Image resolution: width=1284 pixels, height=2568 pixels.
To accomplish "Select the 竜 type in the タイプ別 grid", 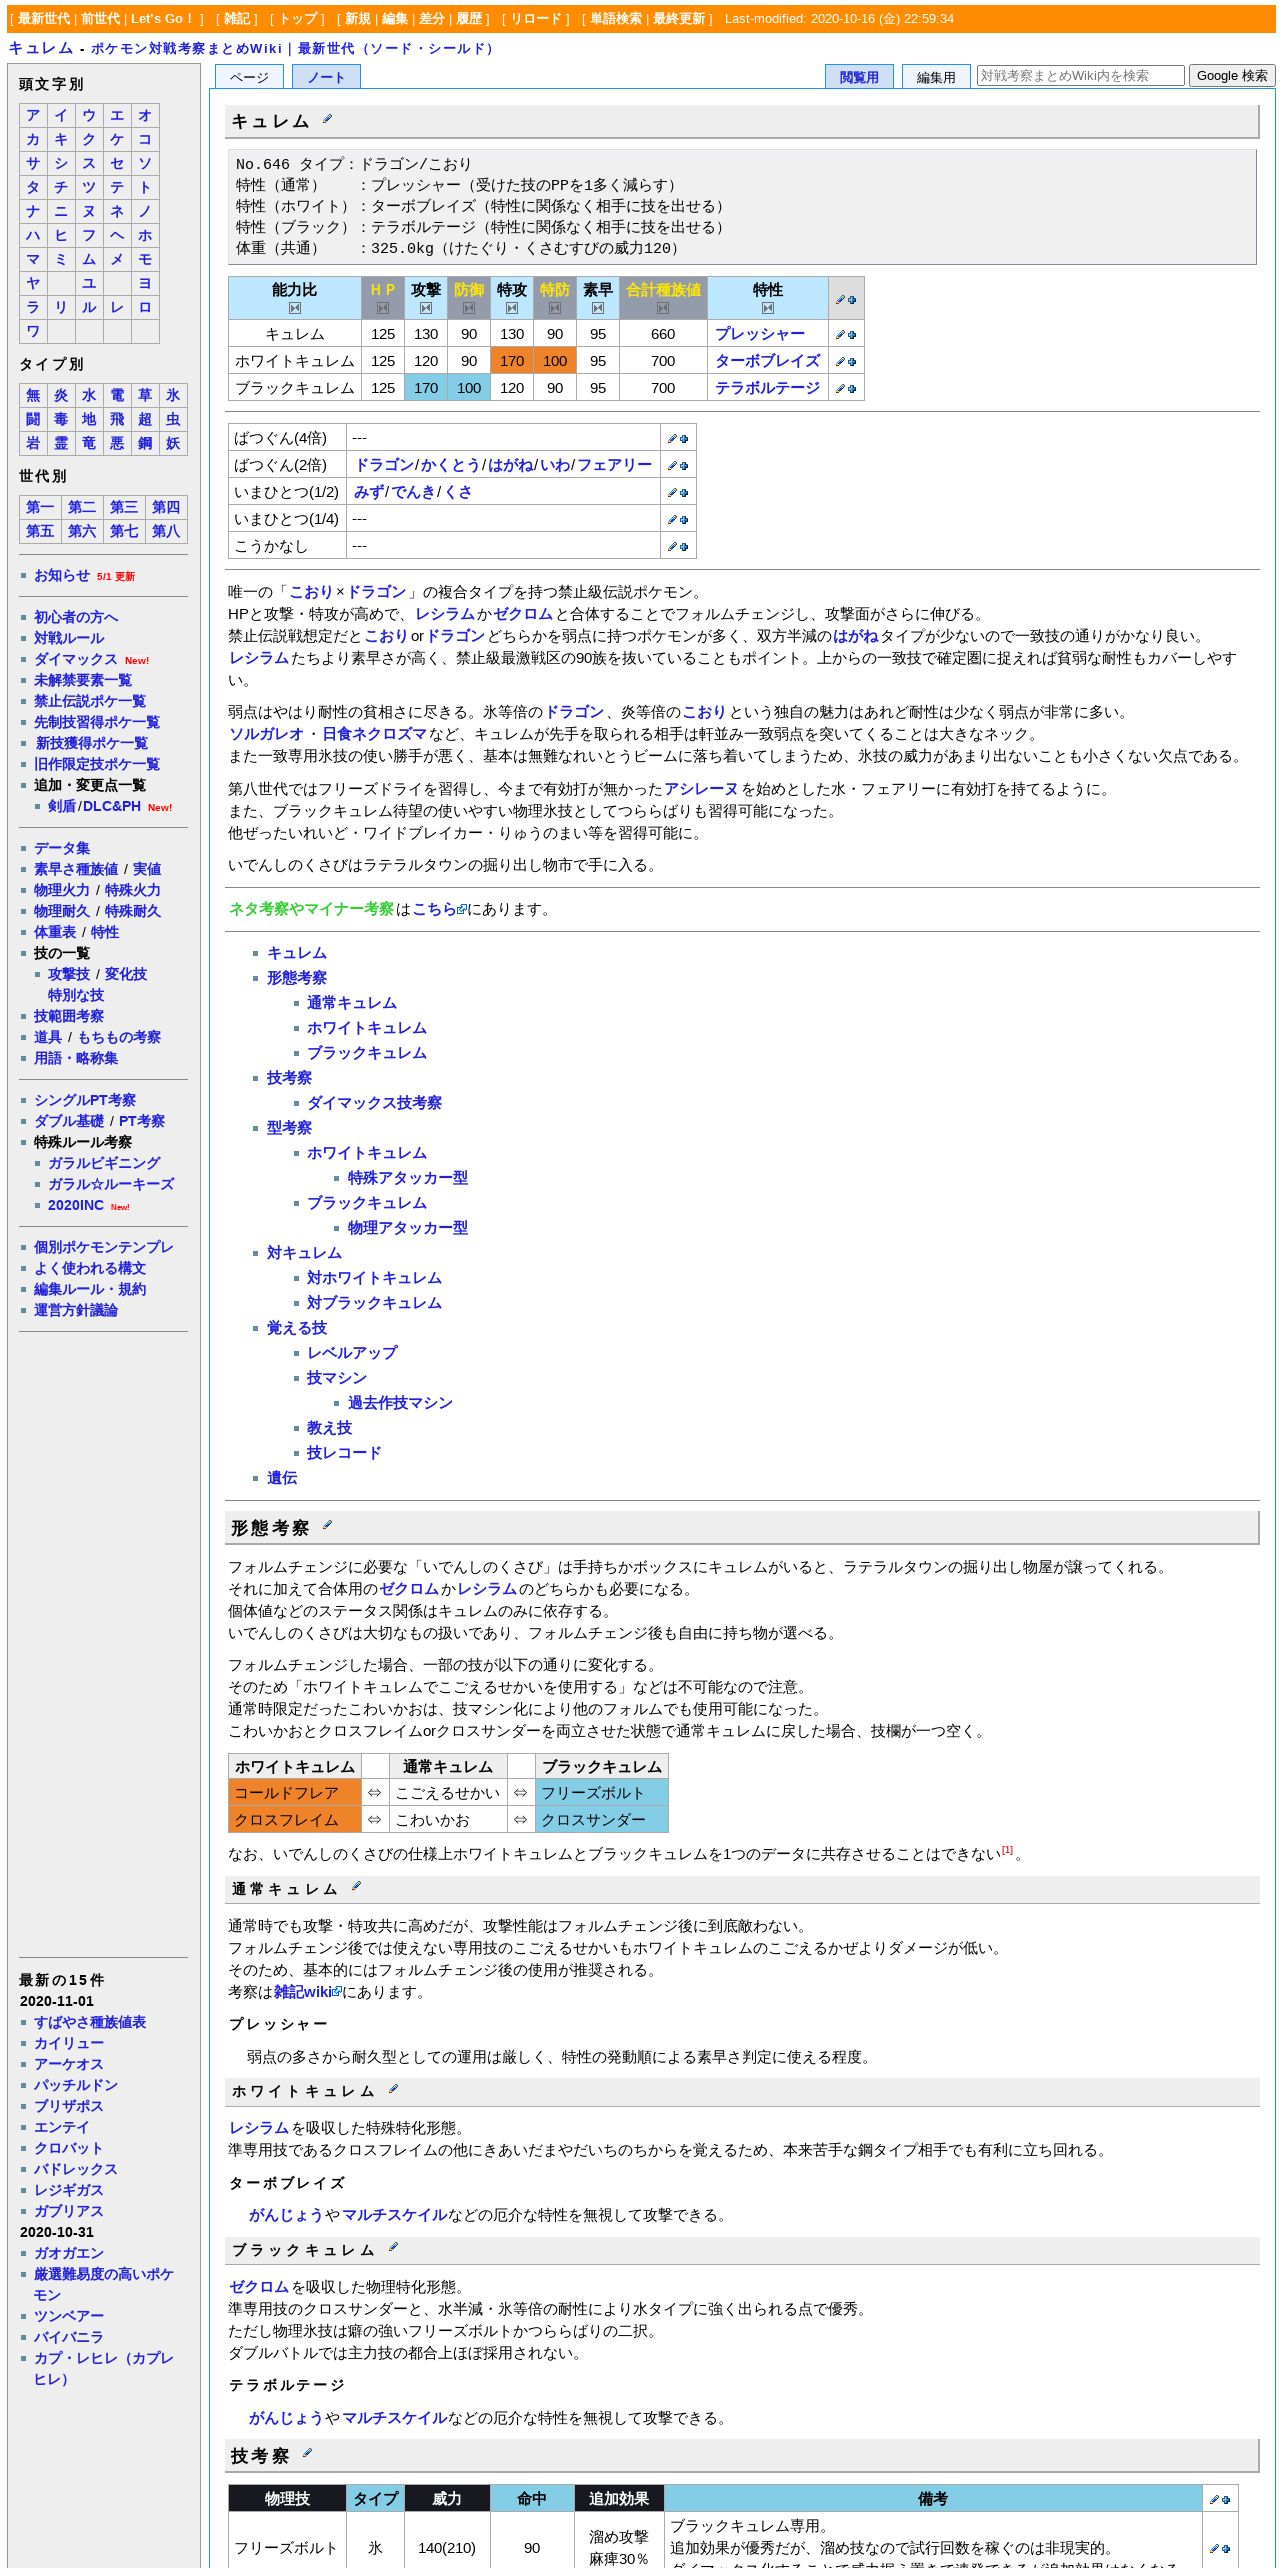I will [89, 443].
